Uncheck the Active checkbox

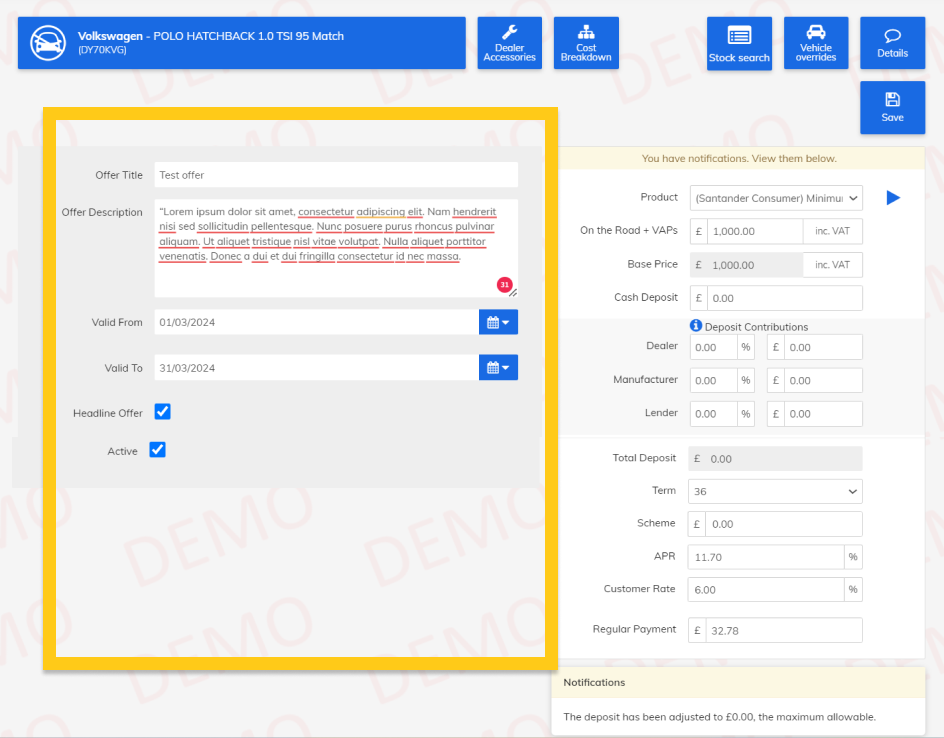point(158,450)
